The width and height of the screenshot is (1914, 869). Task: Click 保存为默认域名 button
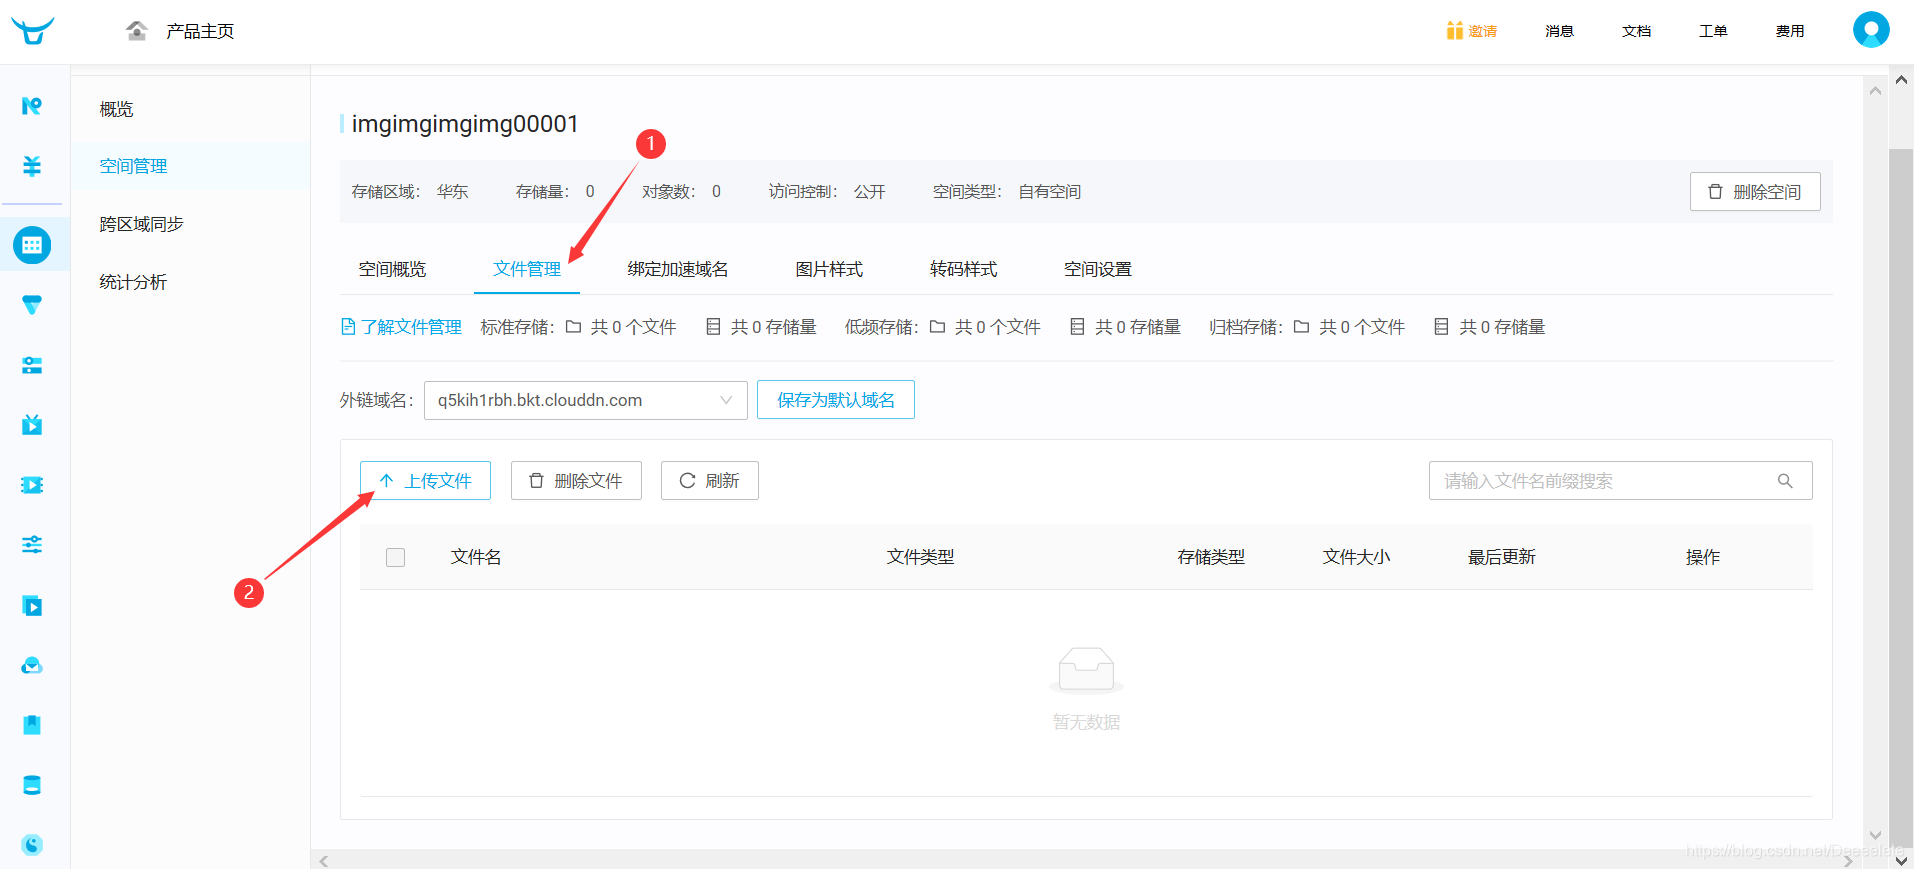[836, 400]
